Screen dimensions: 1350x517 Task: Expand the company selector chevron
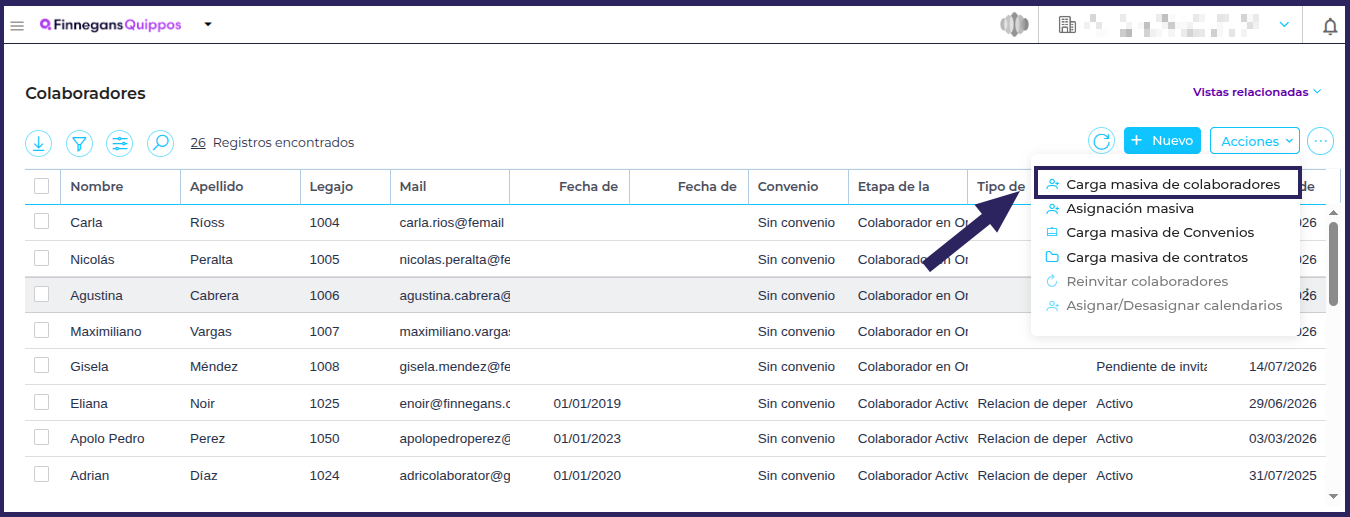tap(1285, 24)
